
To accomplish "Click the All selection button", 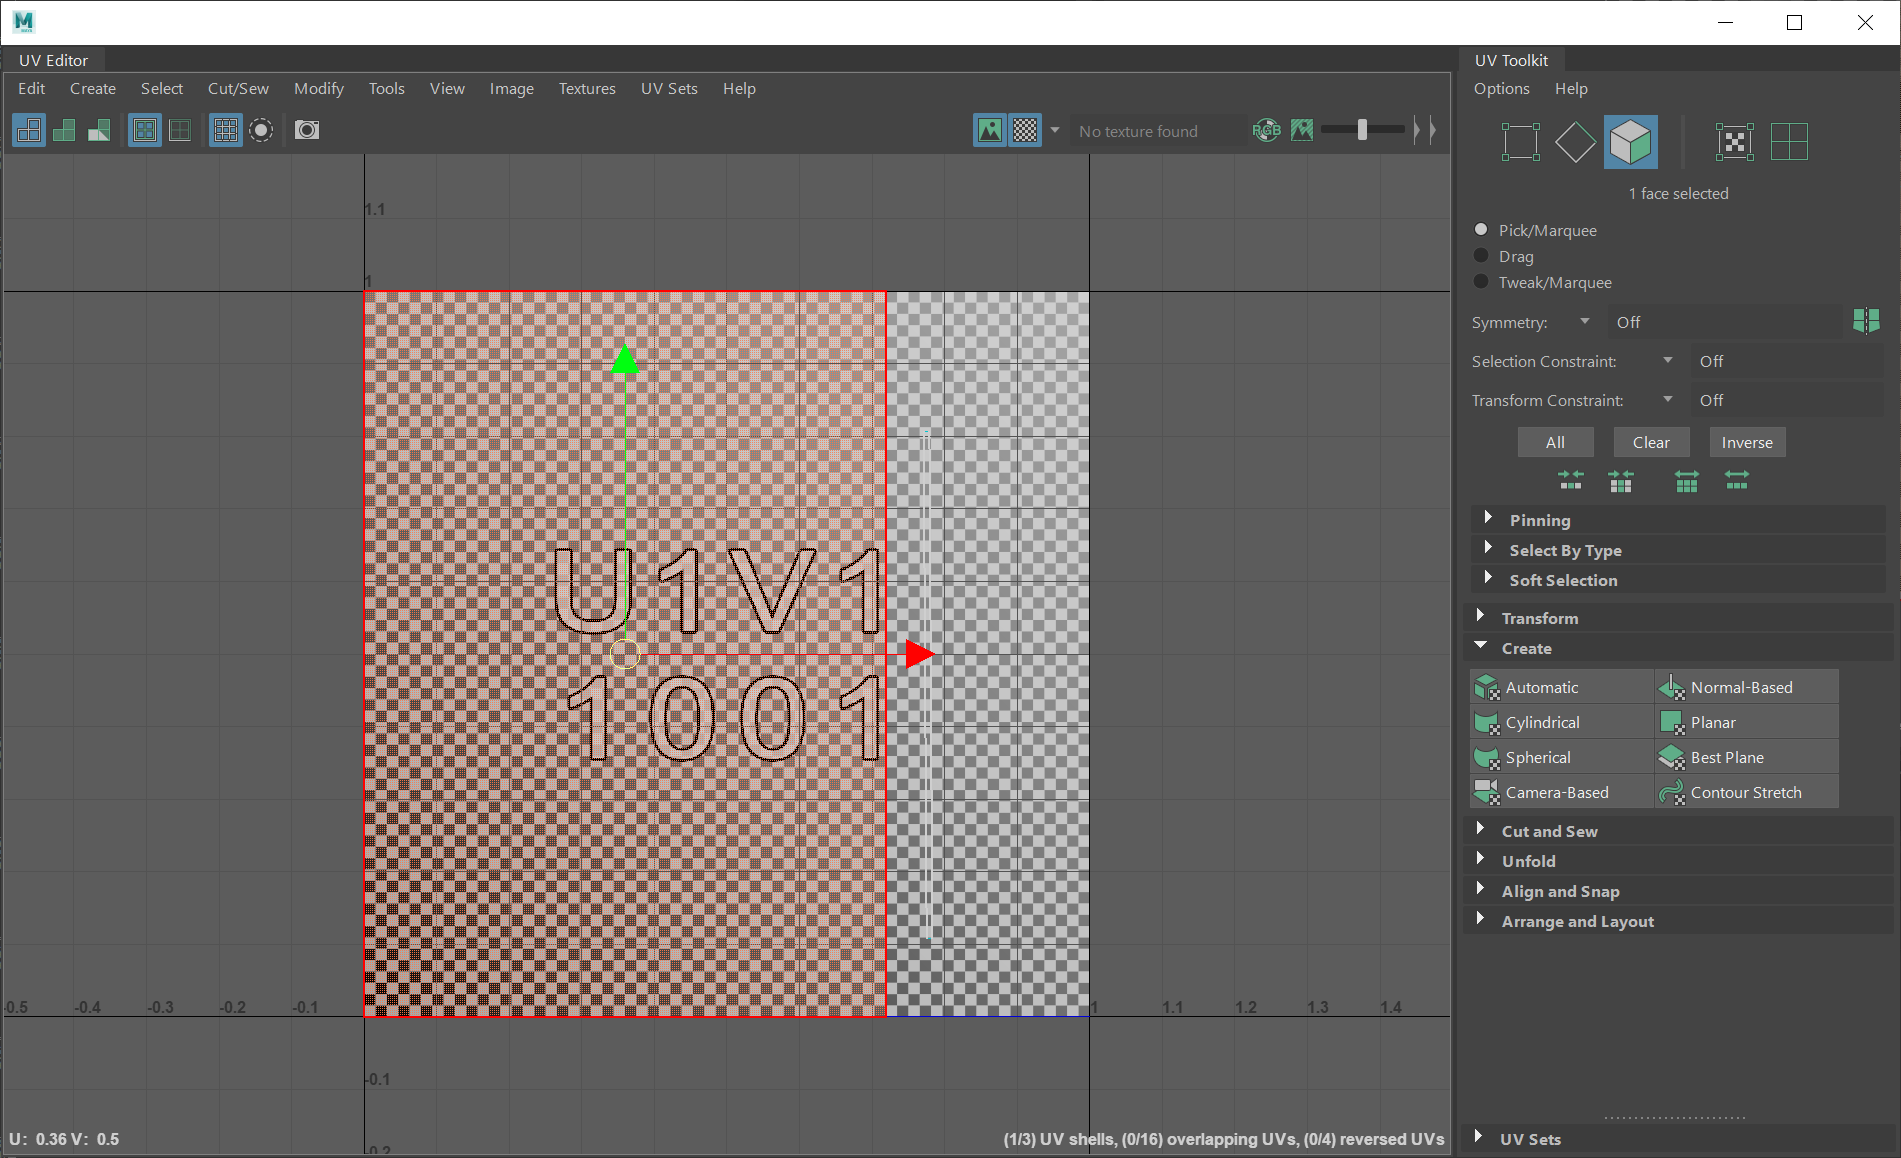I will pos(1555,442).
